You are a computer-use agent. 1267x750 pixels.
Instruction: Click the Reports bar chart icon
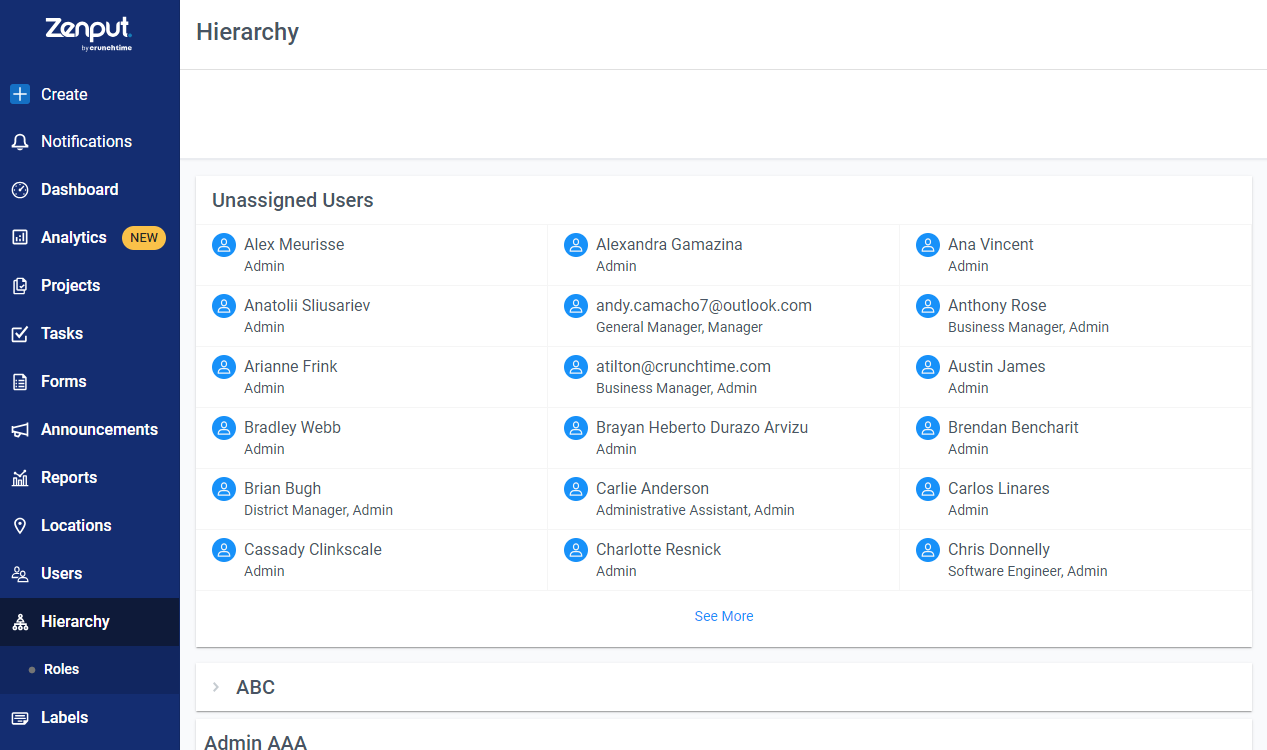click(x=20, y=478)
